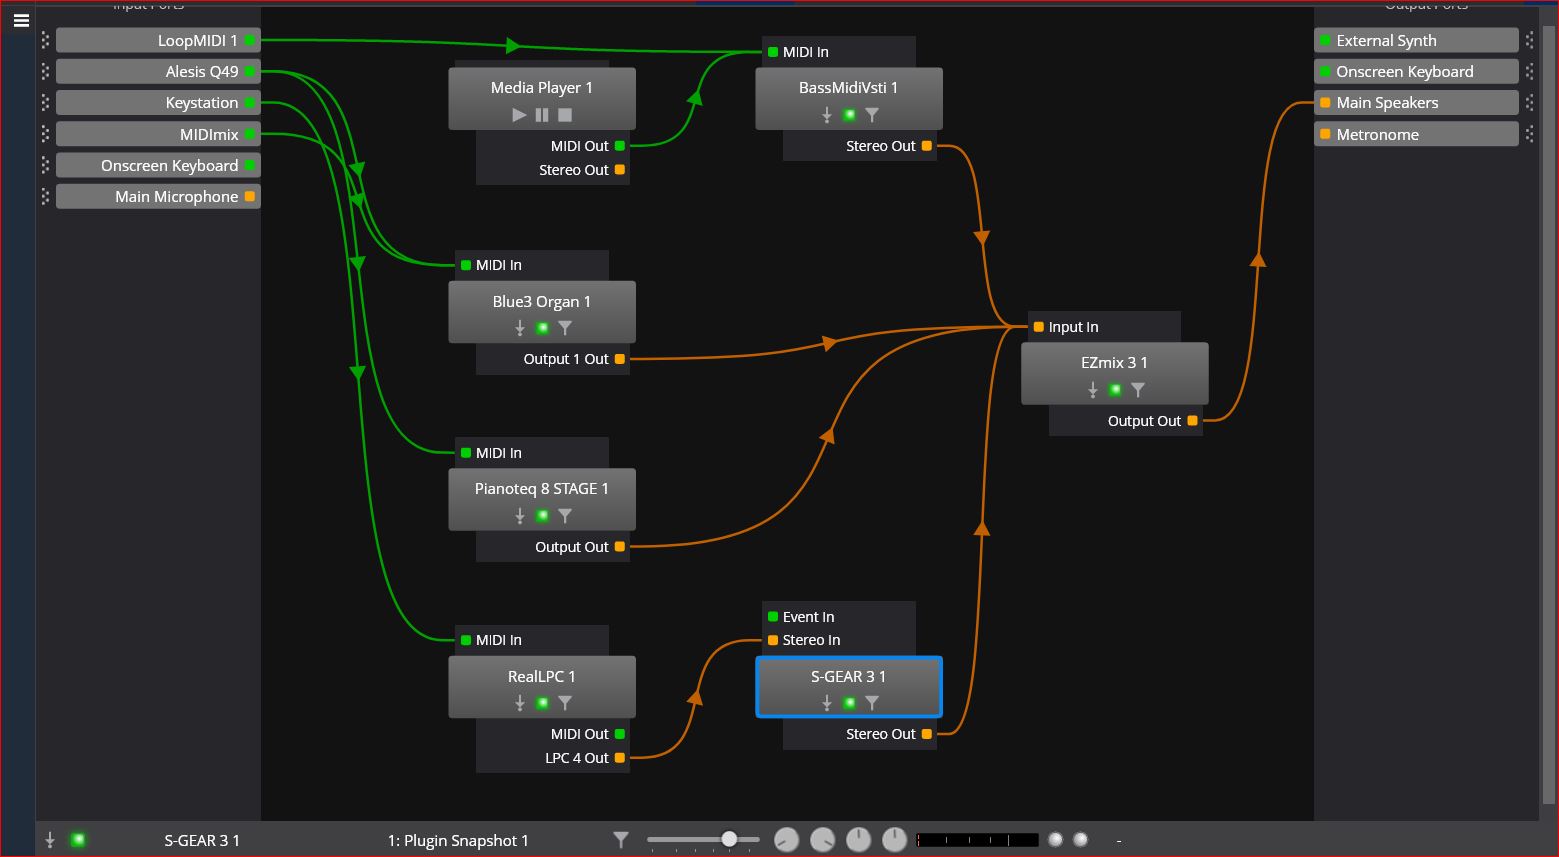This screenshot has width=1559, height=857.
Task: Click MIDI Out connector of Media Player 1
Action: (620, 146)
